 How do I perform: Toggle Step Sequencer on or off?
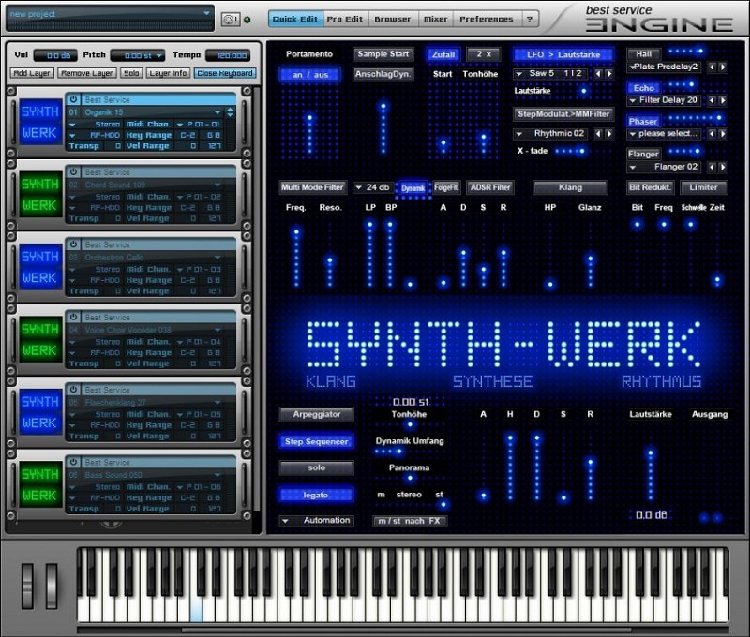tap(316, 441)
